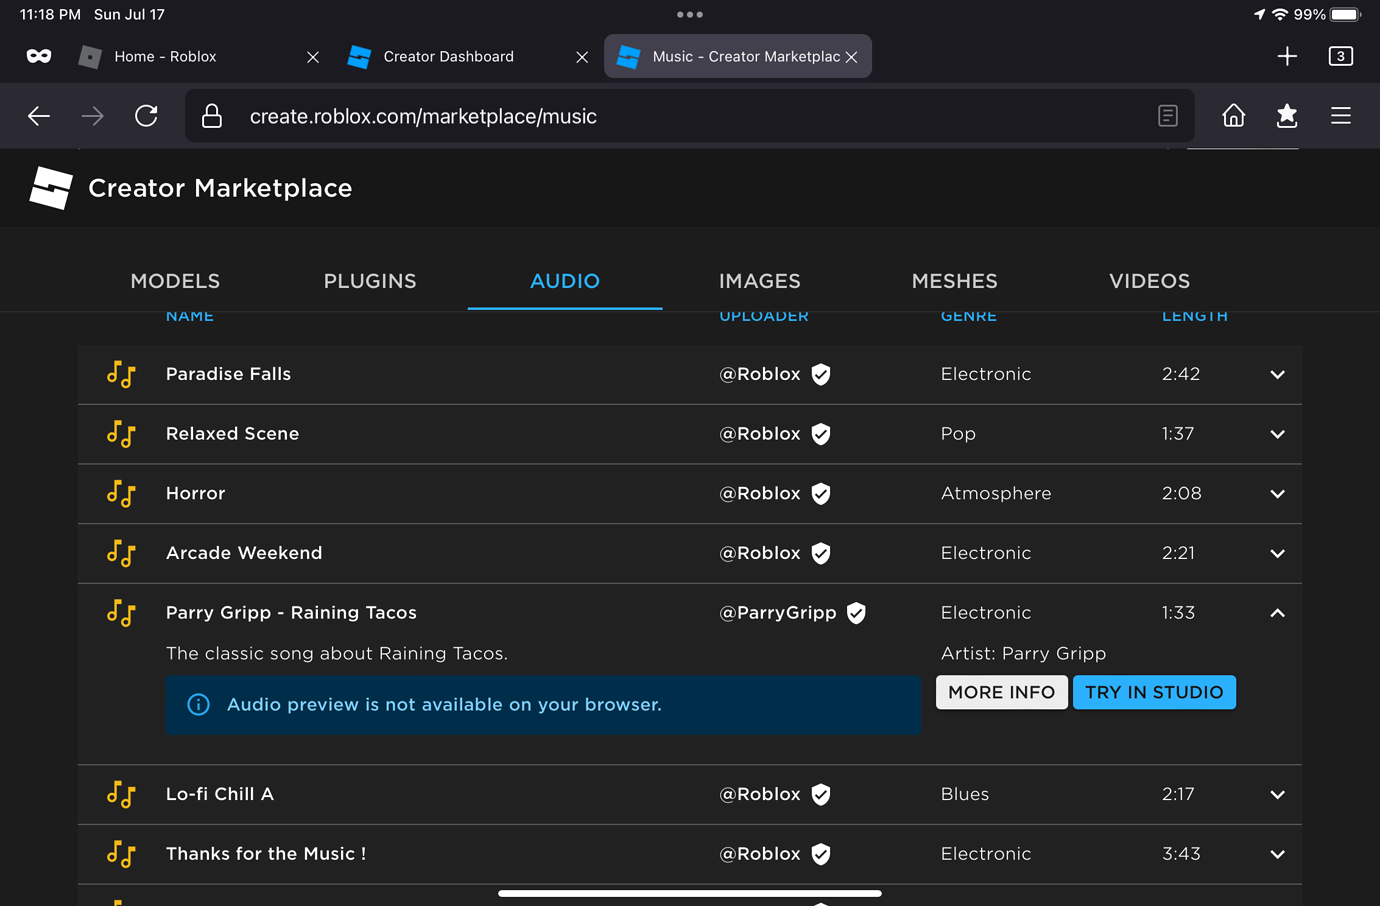Collapse the Parry Gripp - Raining Tacos details

(1277, 612)
